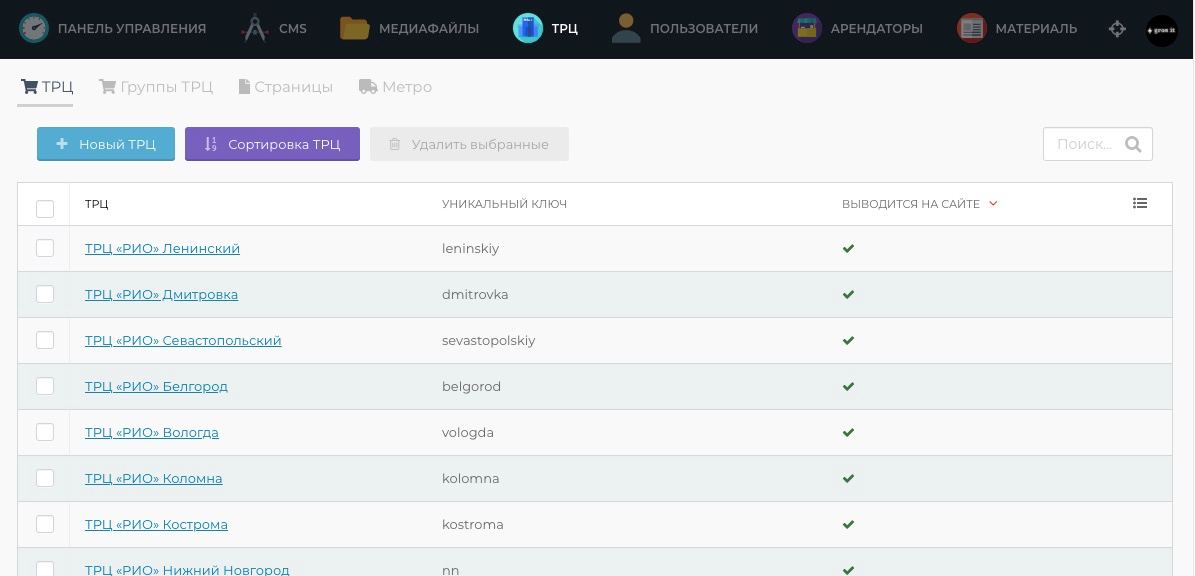Select the key text kostroma
This screenshot has width=1195, height=576.
[x=473, y=524]
